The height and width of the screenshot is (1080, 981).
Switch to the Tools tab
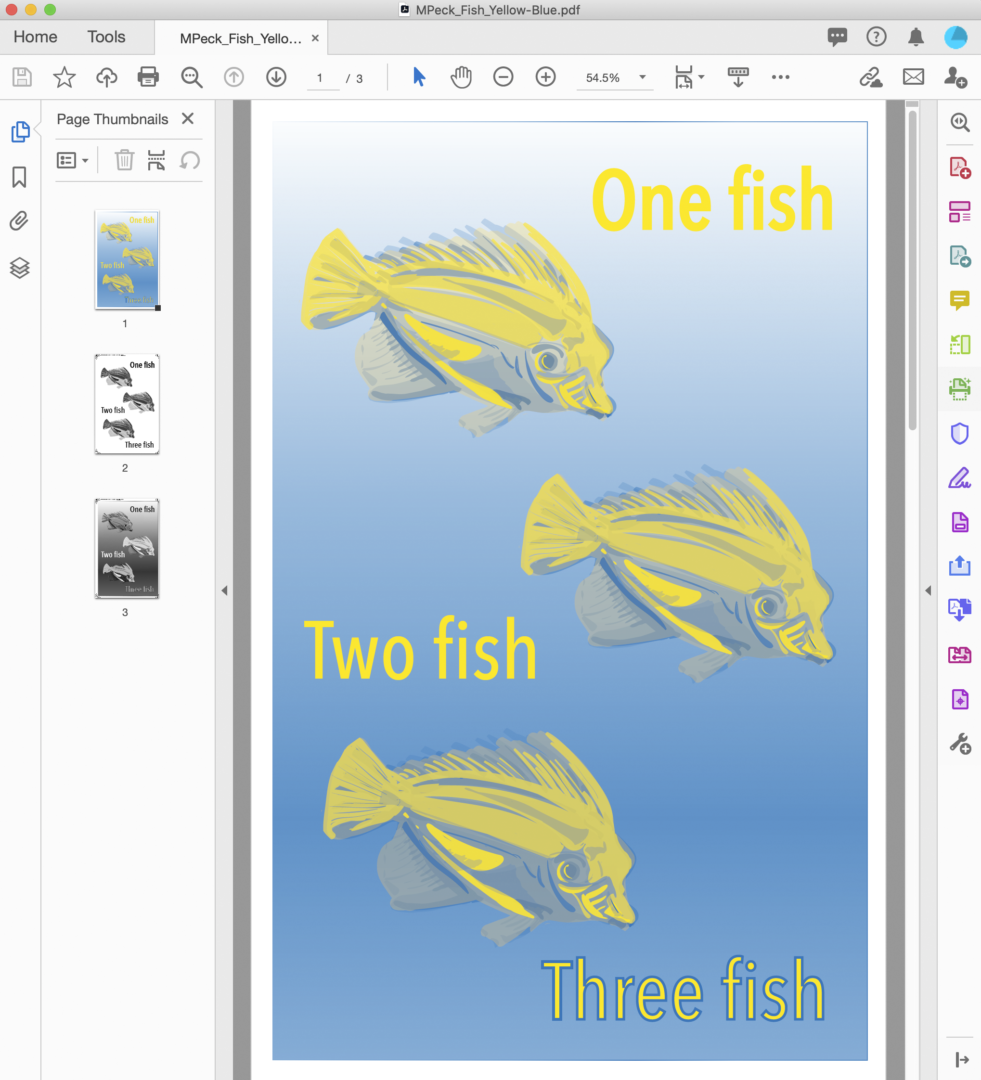click(106, 37)
